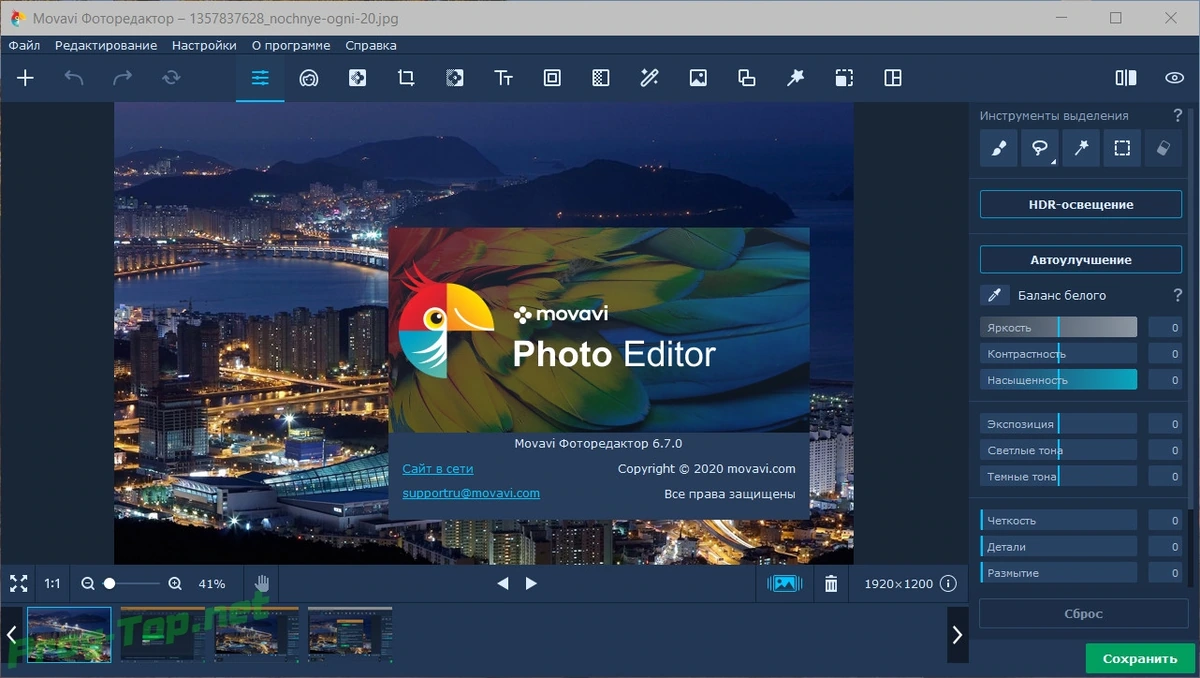Viewport: 1200px width, 678px height.
Task: Open the Insert image tool
Action: (x=698, y=78)
